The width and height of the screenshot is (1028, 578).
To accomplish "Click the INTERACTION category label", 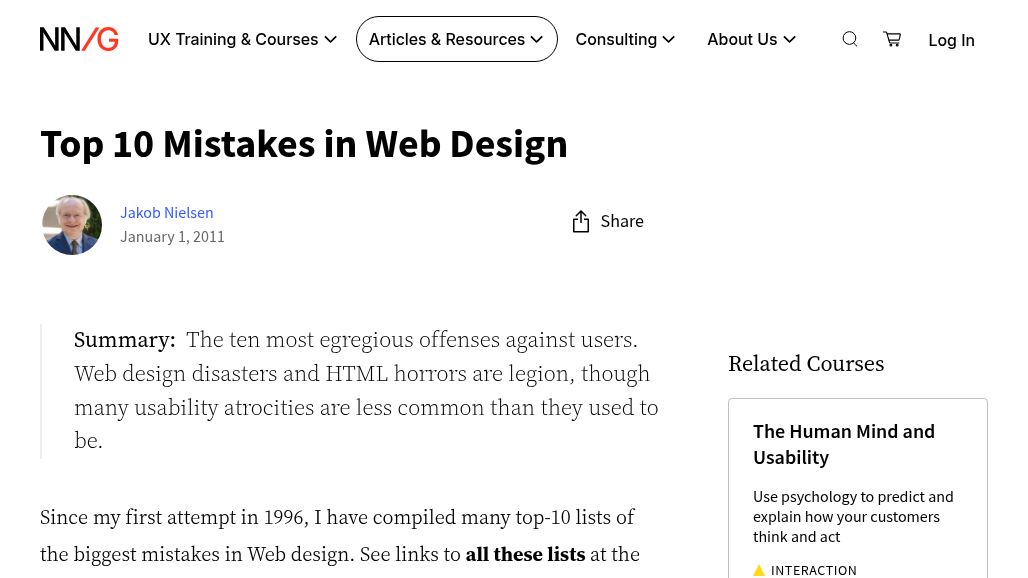I will (814, 569).
